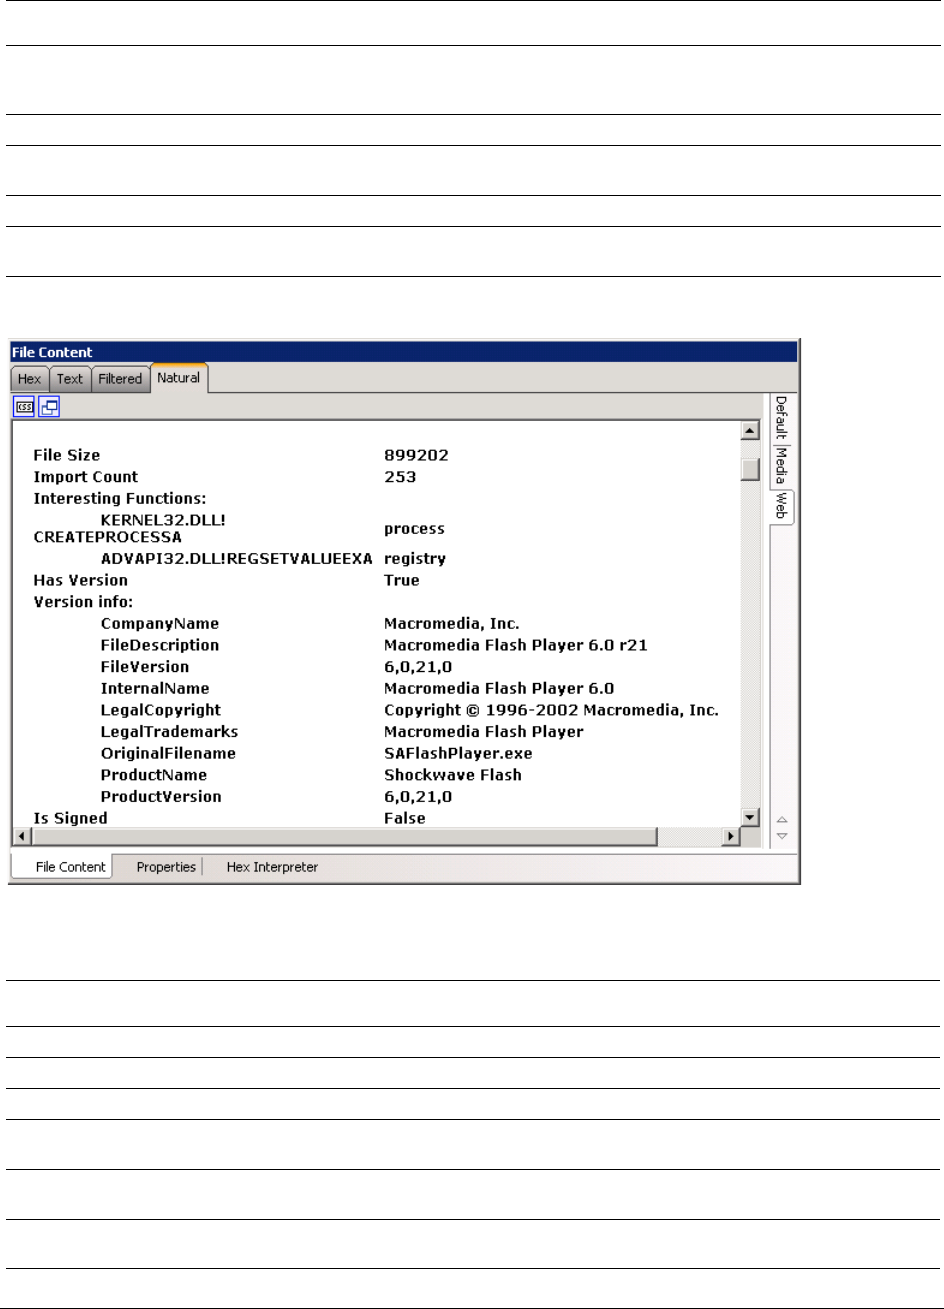Click the Is Signed value False
This screenshot has width=944, height=1309.
405,818
